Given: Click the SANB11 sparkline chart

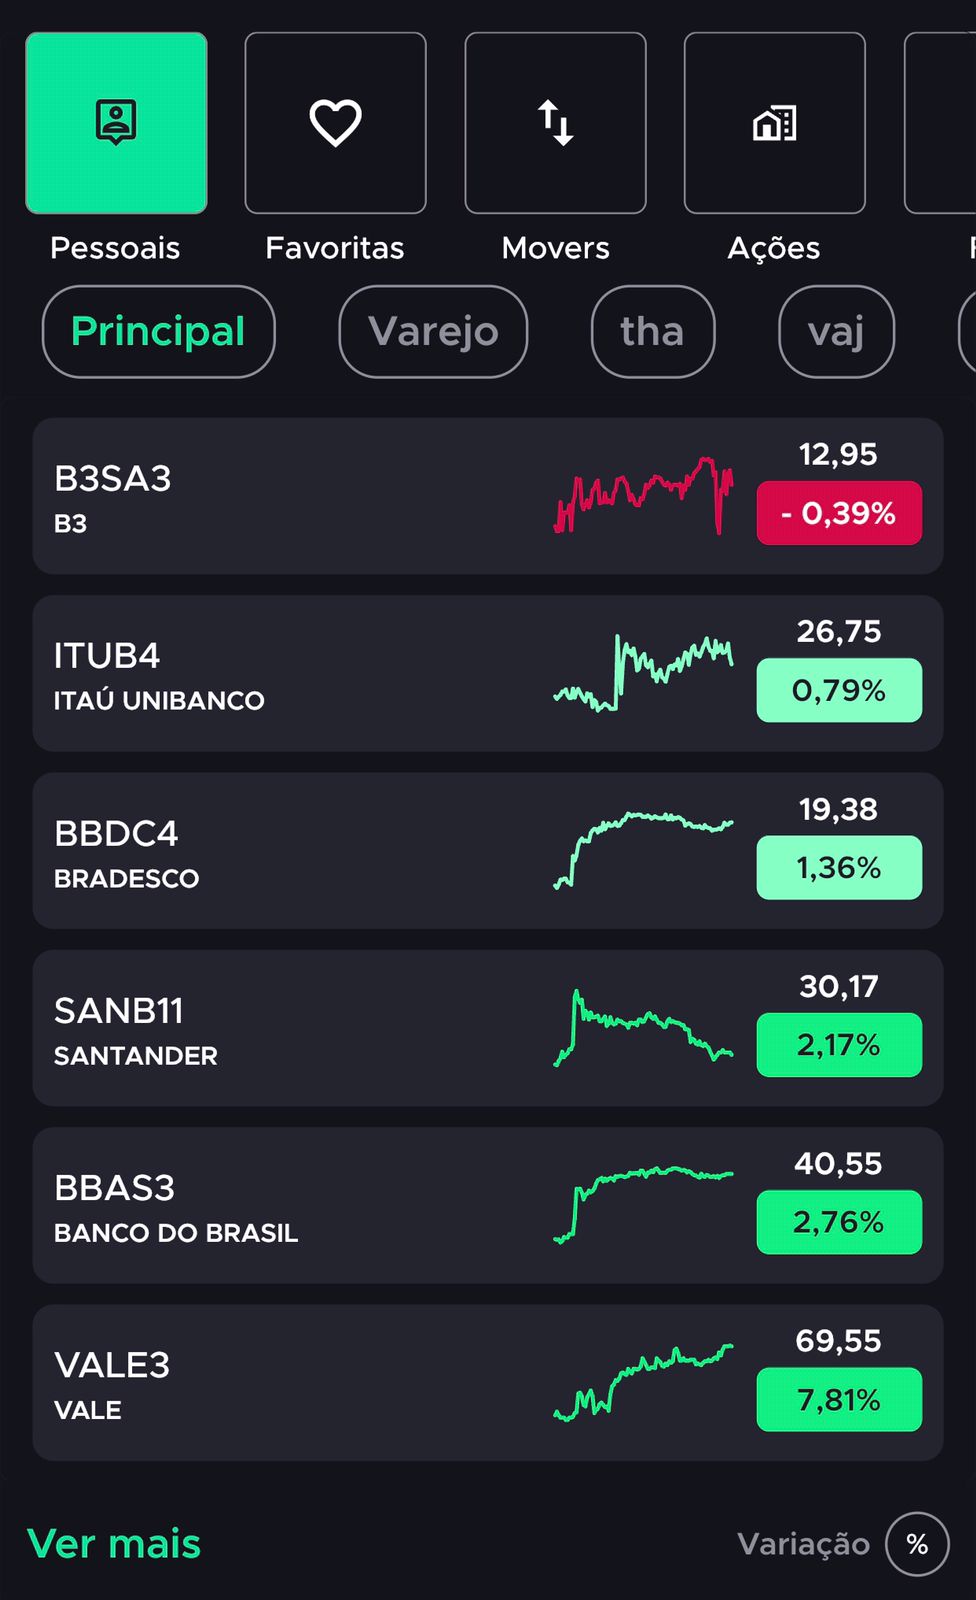Looking at the screenshot, I should [643, 1028].
